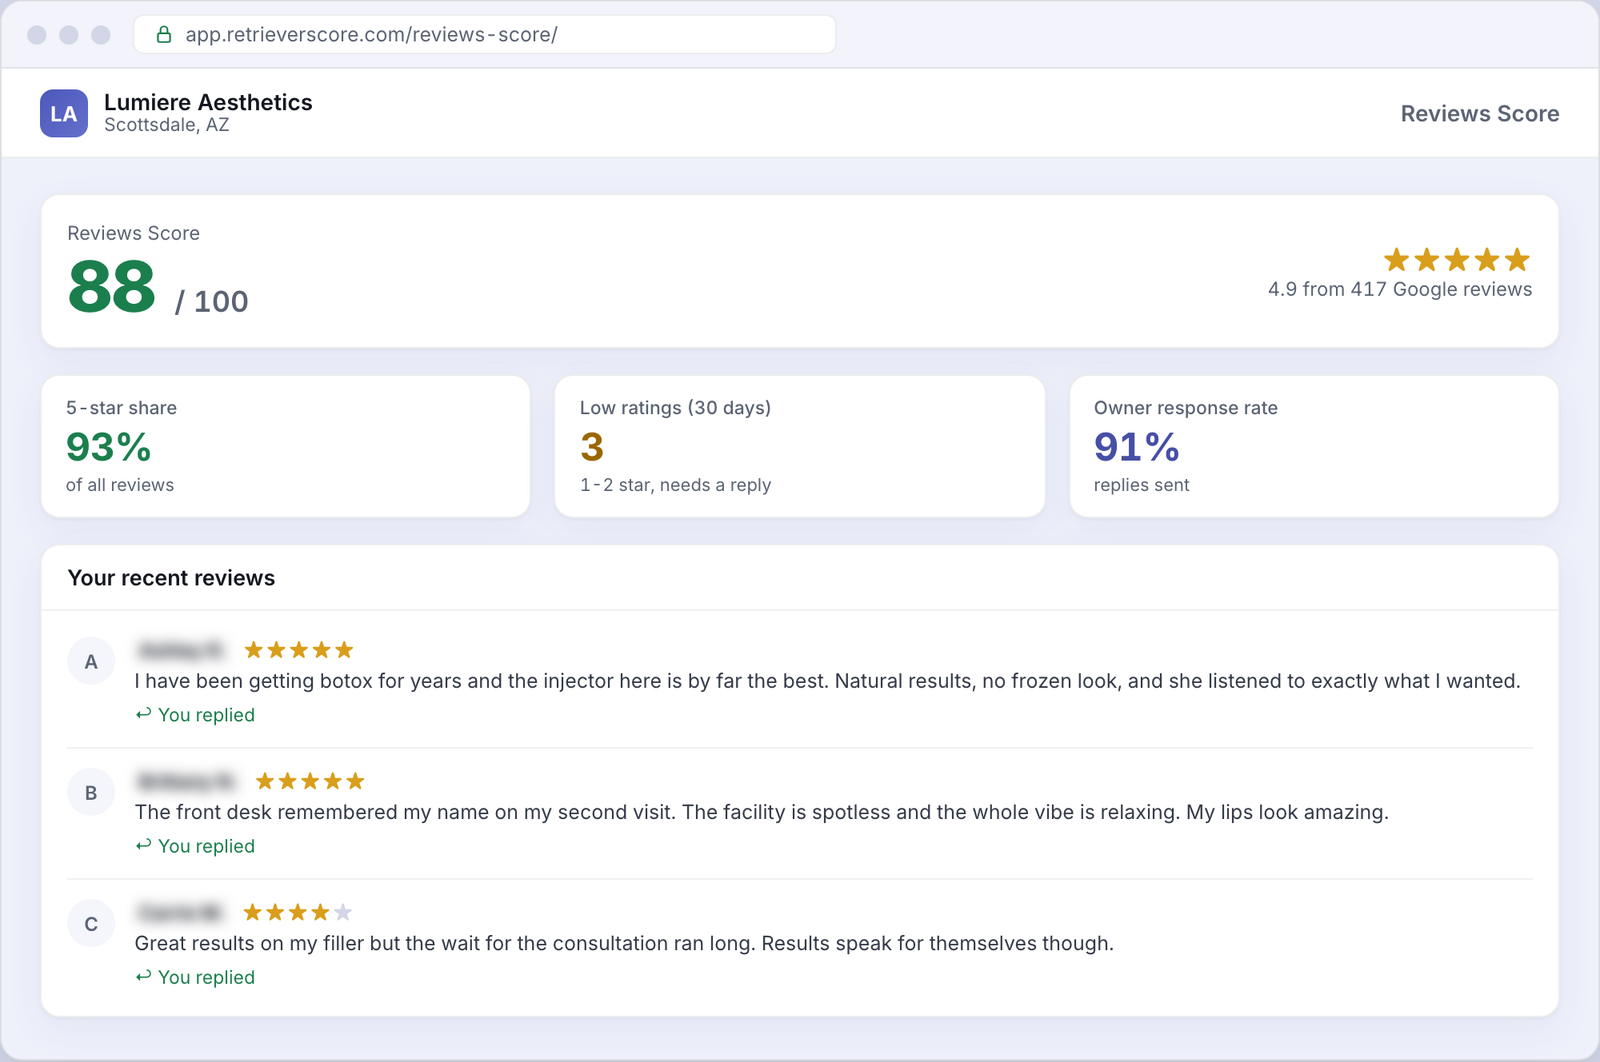Click the blurred reviewer name on review A

click(181, 650)
